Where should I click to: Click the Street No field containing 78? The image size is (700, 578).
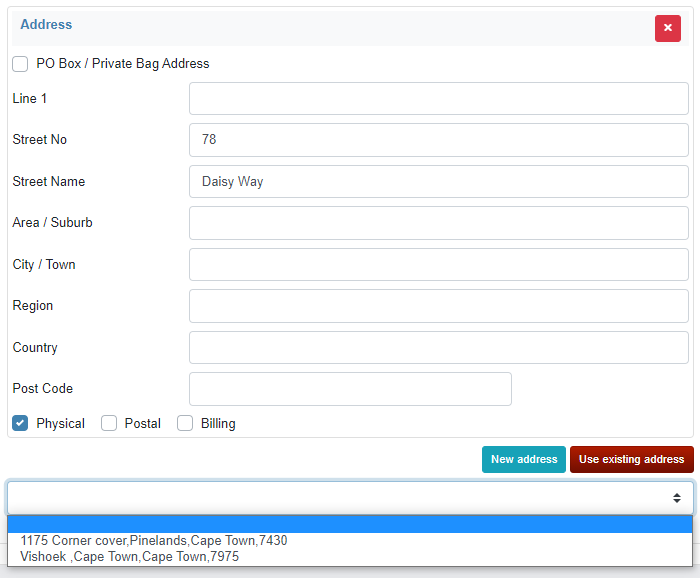pos(438,140)
